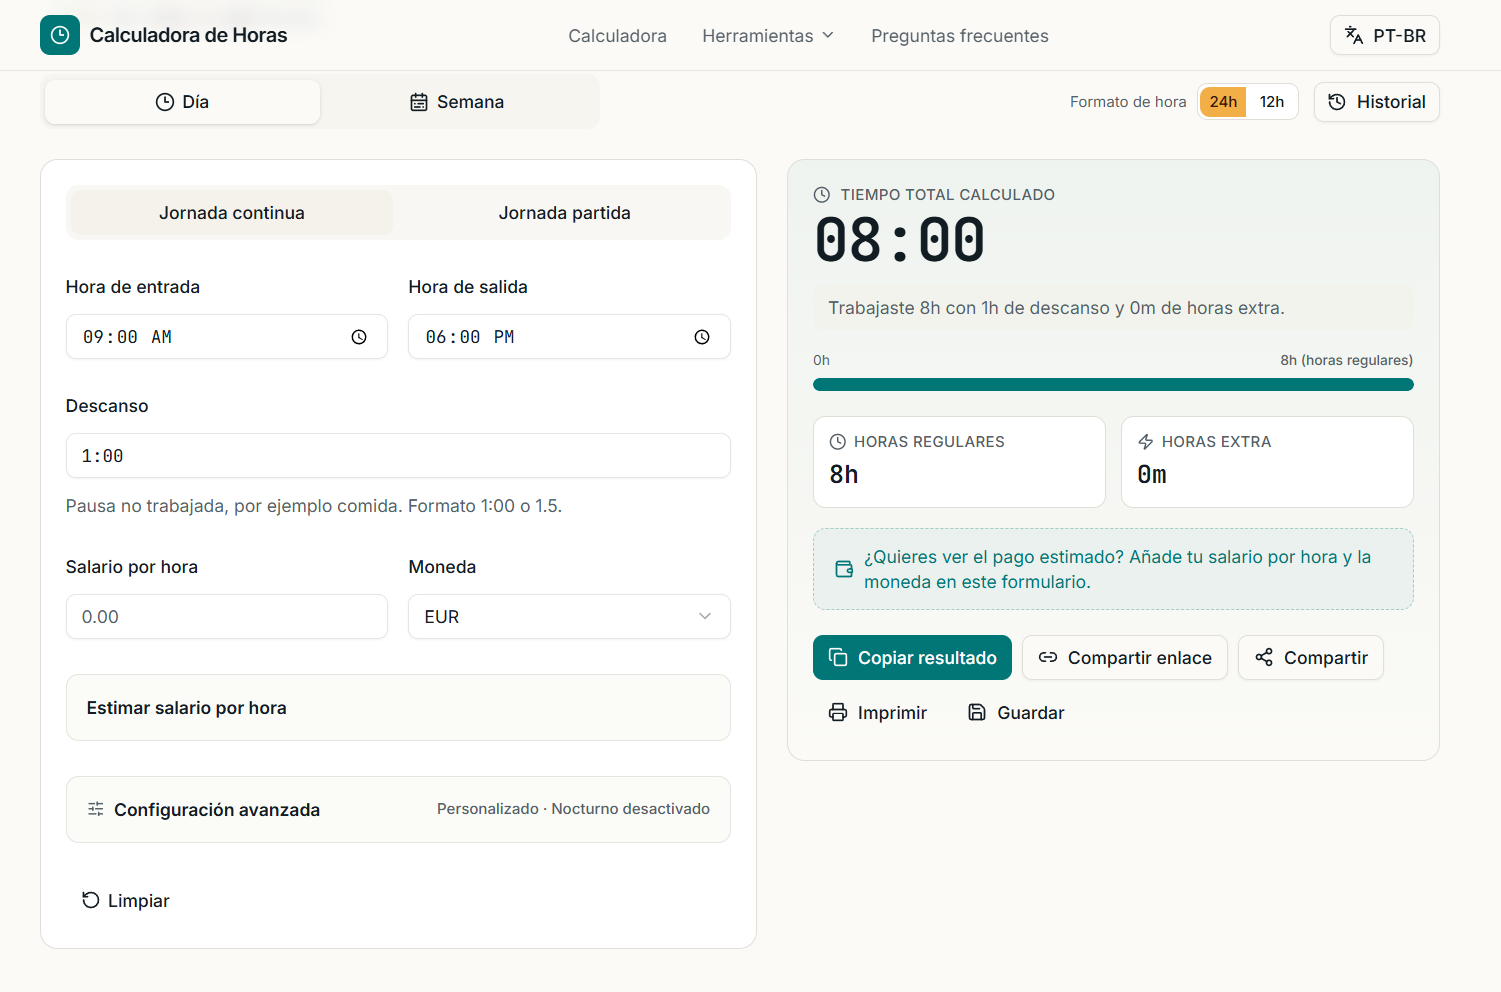Click the '8h' regular hours value

pos(844,475)
